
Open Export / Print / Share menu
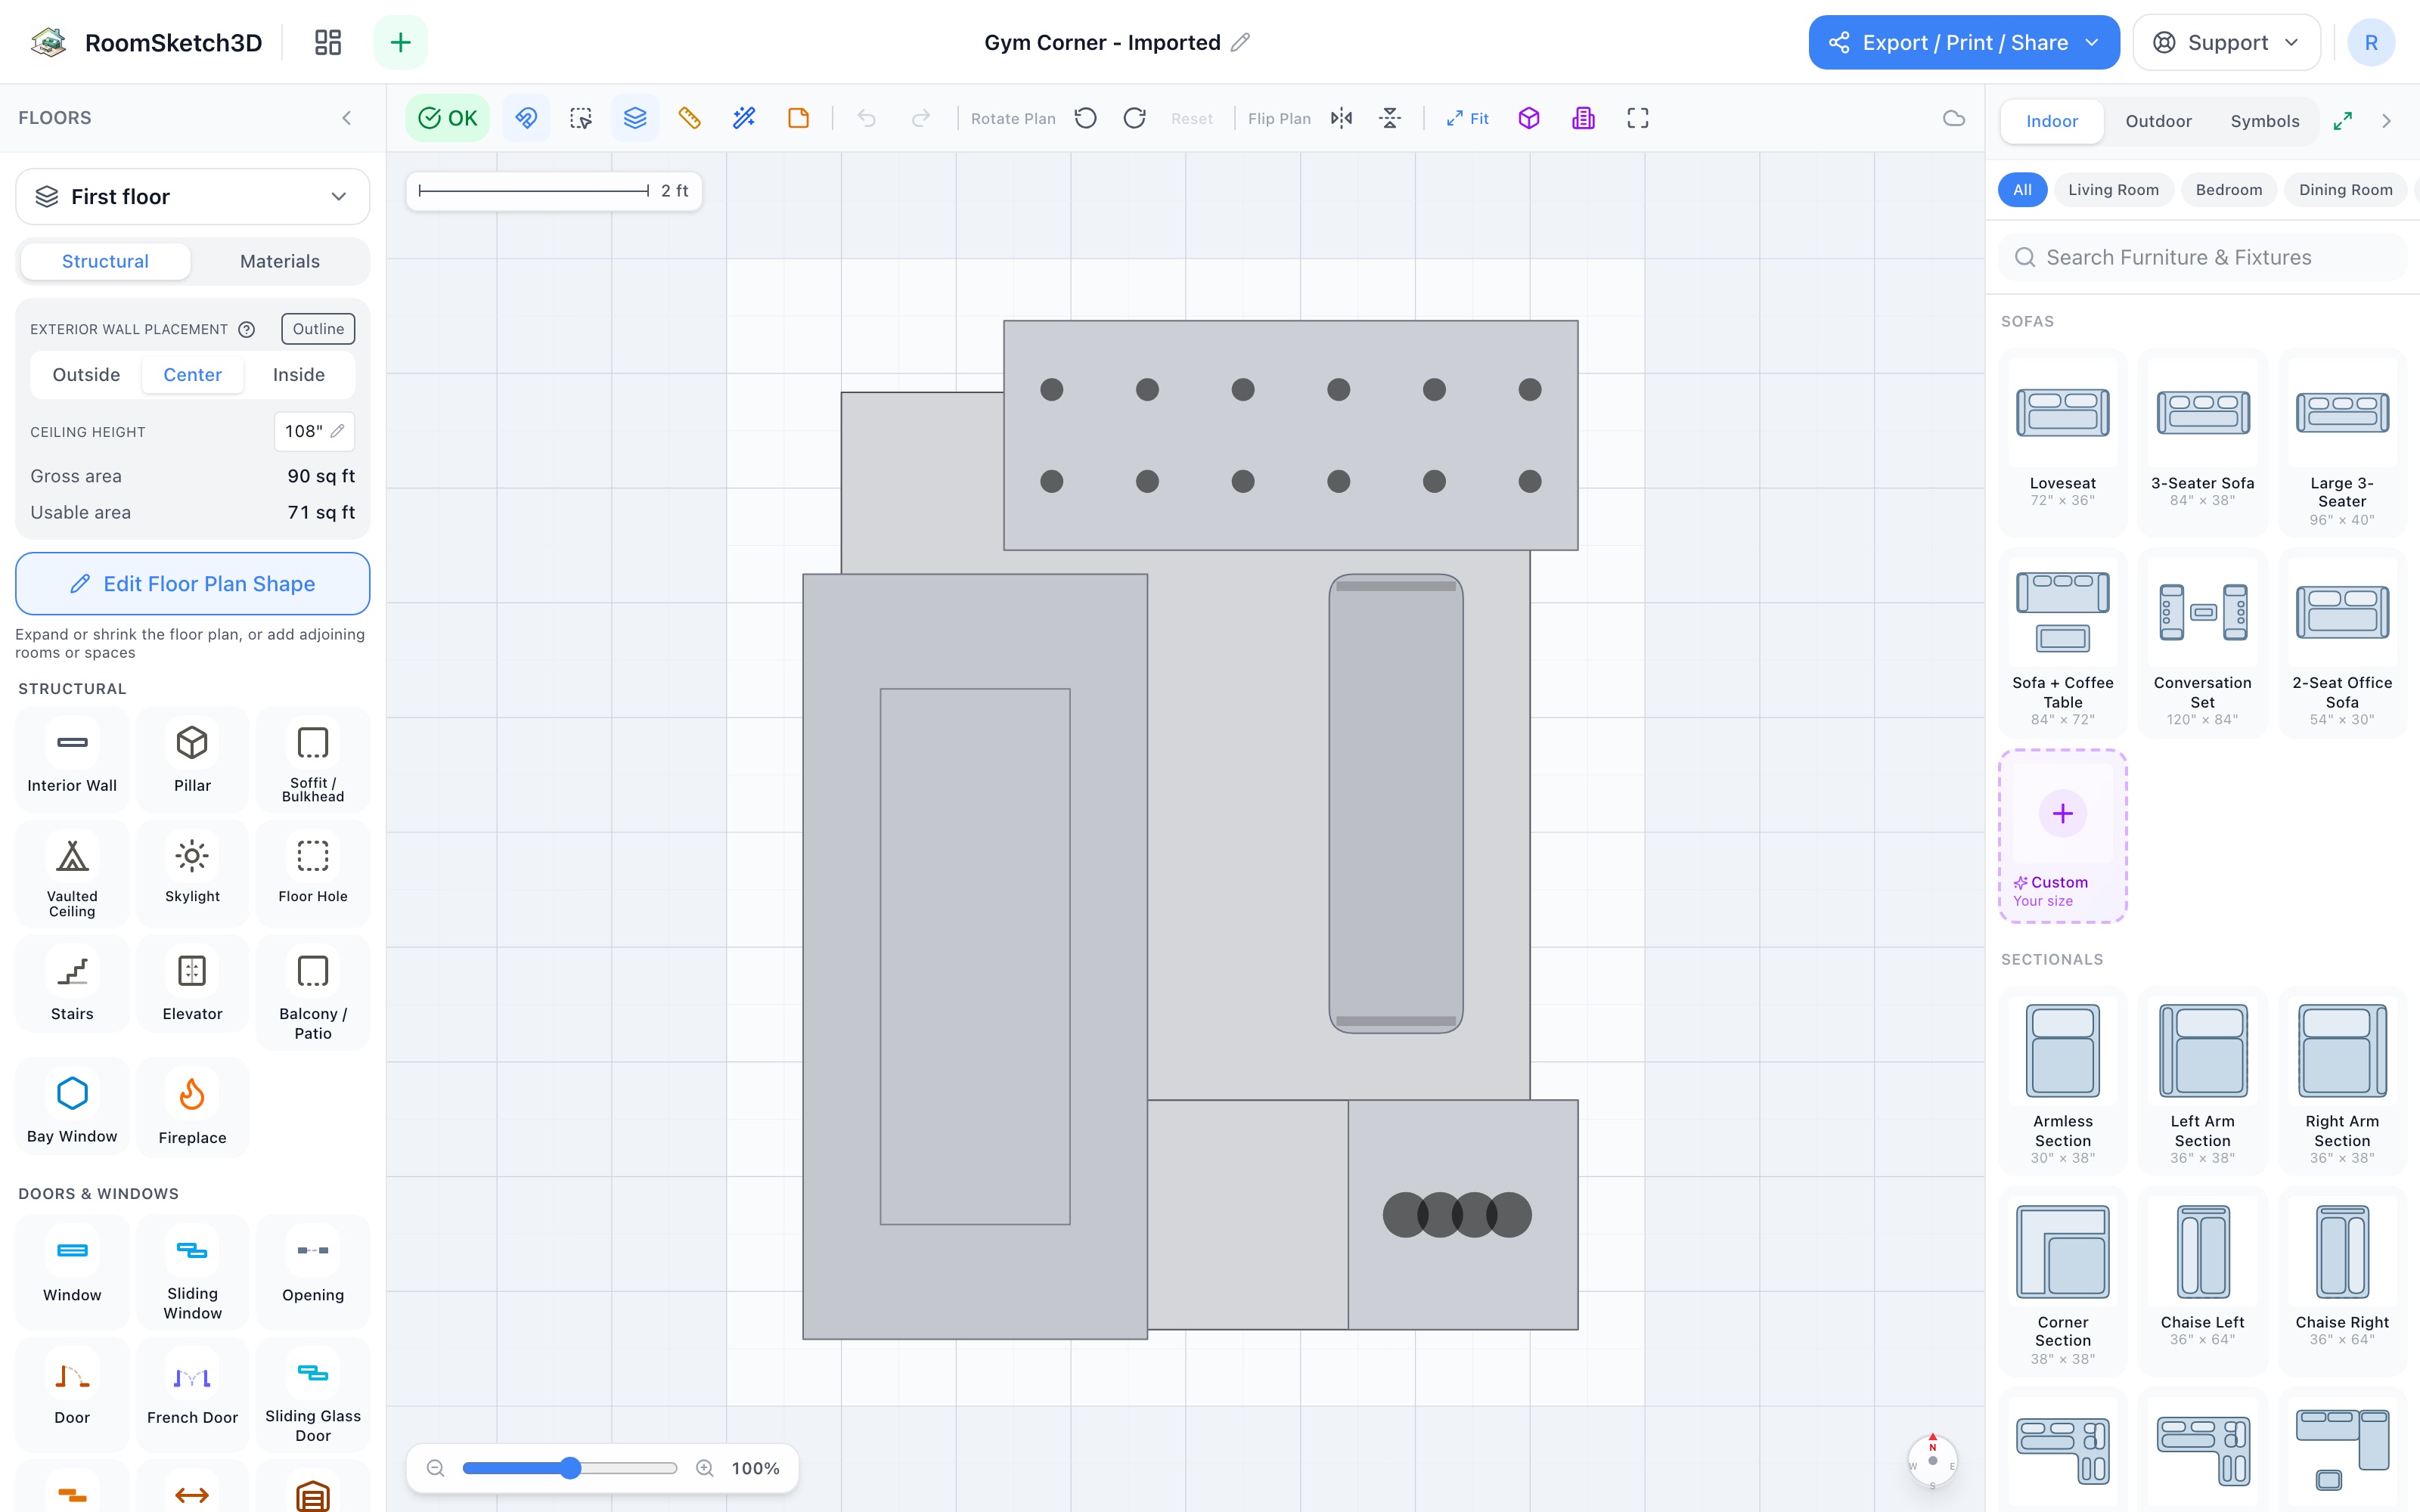click(x=1964, y=42)
